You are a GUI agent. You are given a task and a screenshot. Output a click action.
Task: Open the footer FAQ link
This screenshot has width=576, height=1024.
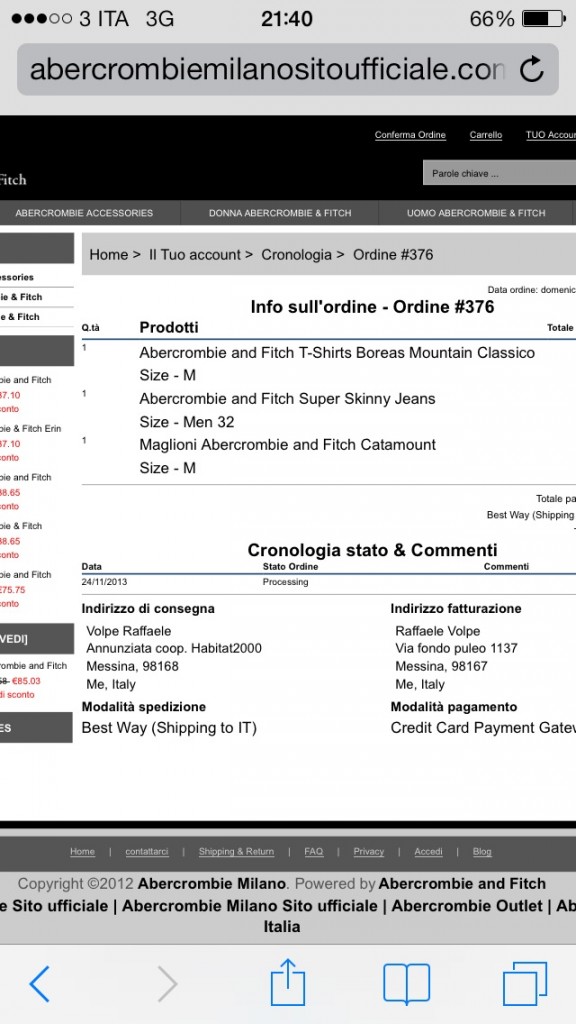[x=313, y=852]
